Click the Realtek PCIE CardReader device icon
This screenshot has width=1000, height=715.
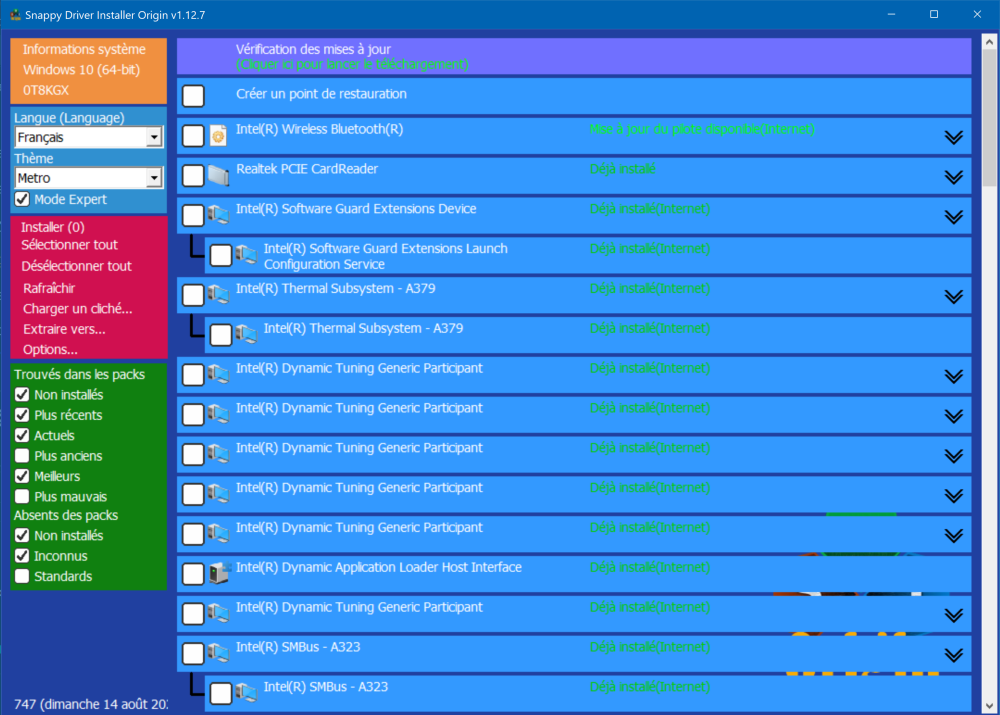point(218,175)
